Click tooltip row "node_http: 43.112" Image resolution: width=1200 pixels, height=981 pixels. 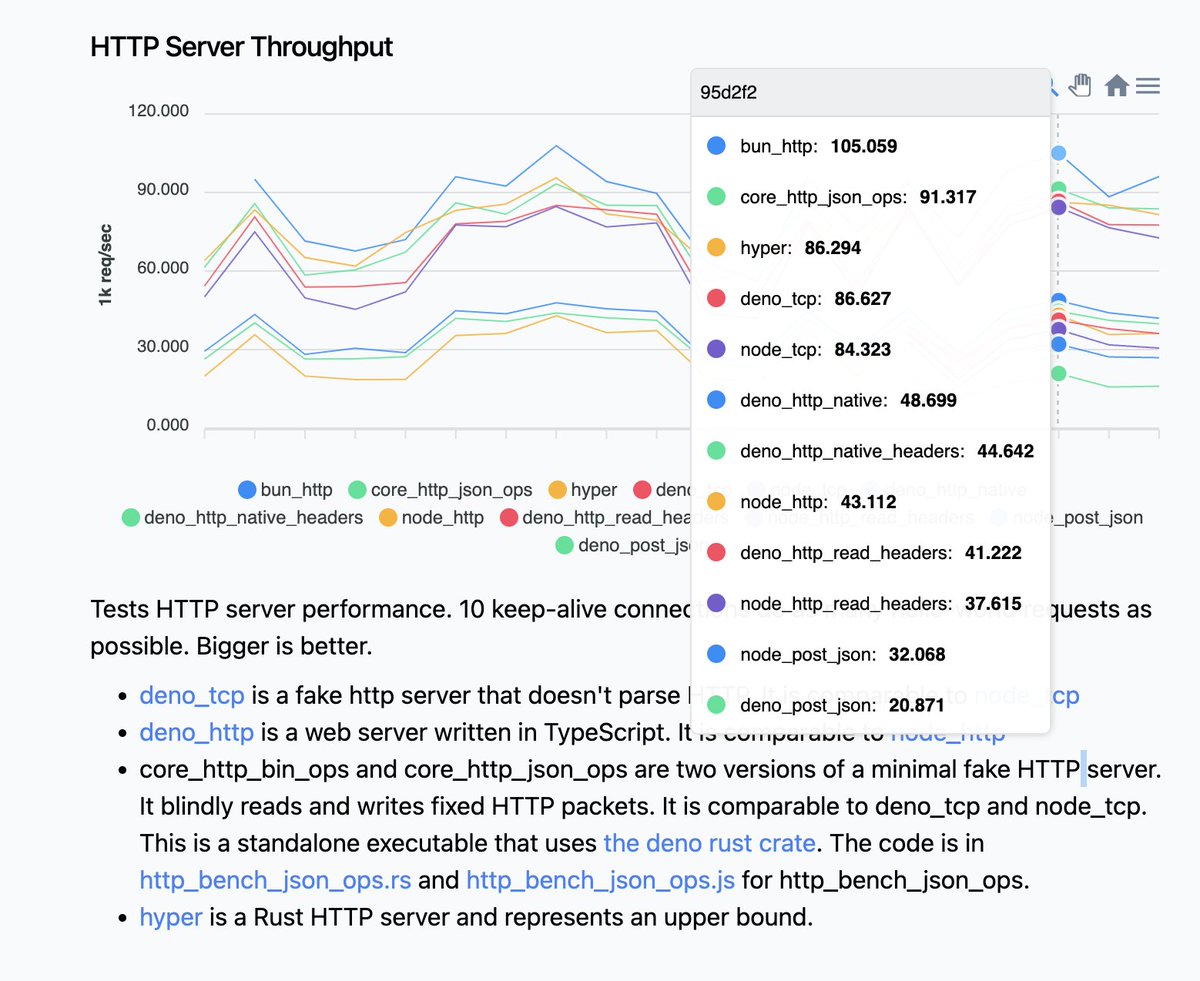870,502
